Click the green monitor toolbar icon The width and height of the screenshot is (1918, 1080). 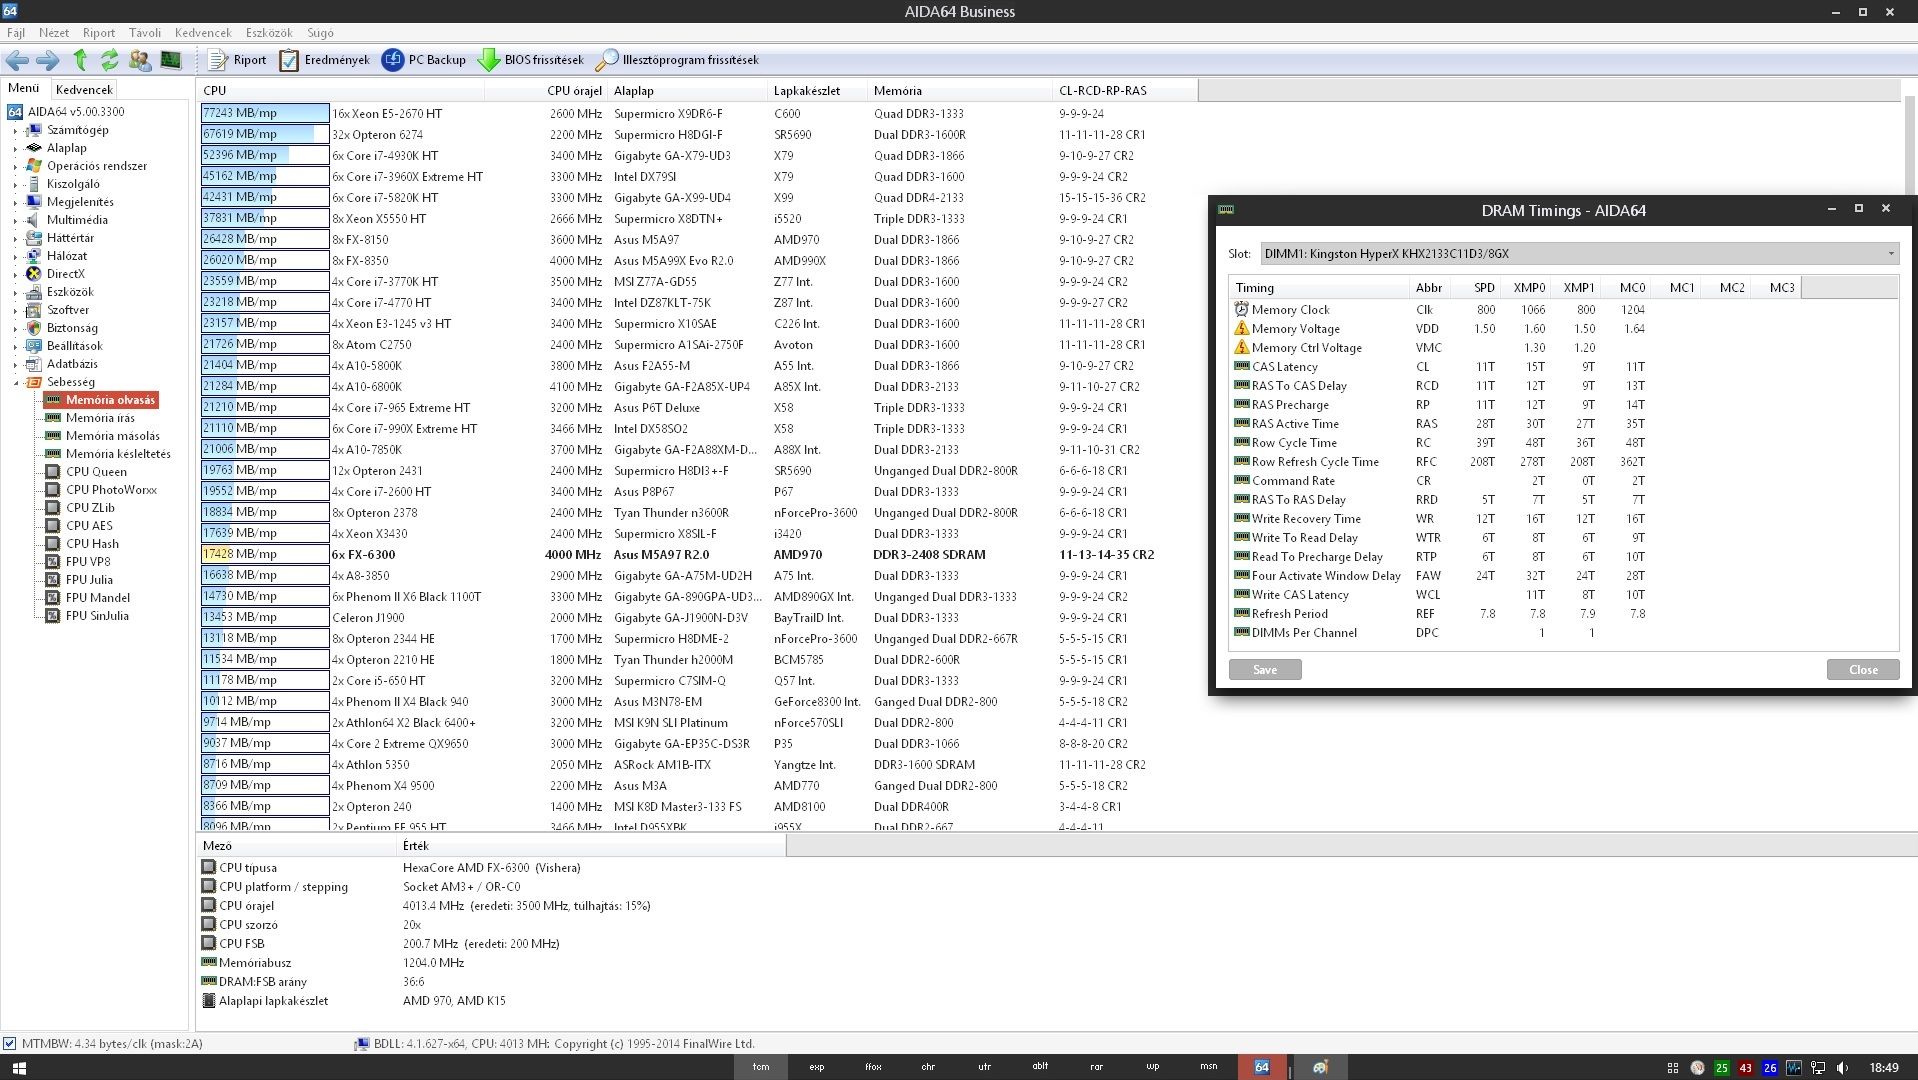point(171,60)
